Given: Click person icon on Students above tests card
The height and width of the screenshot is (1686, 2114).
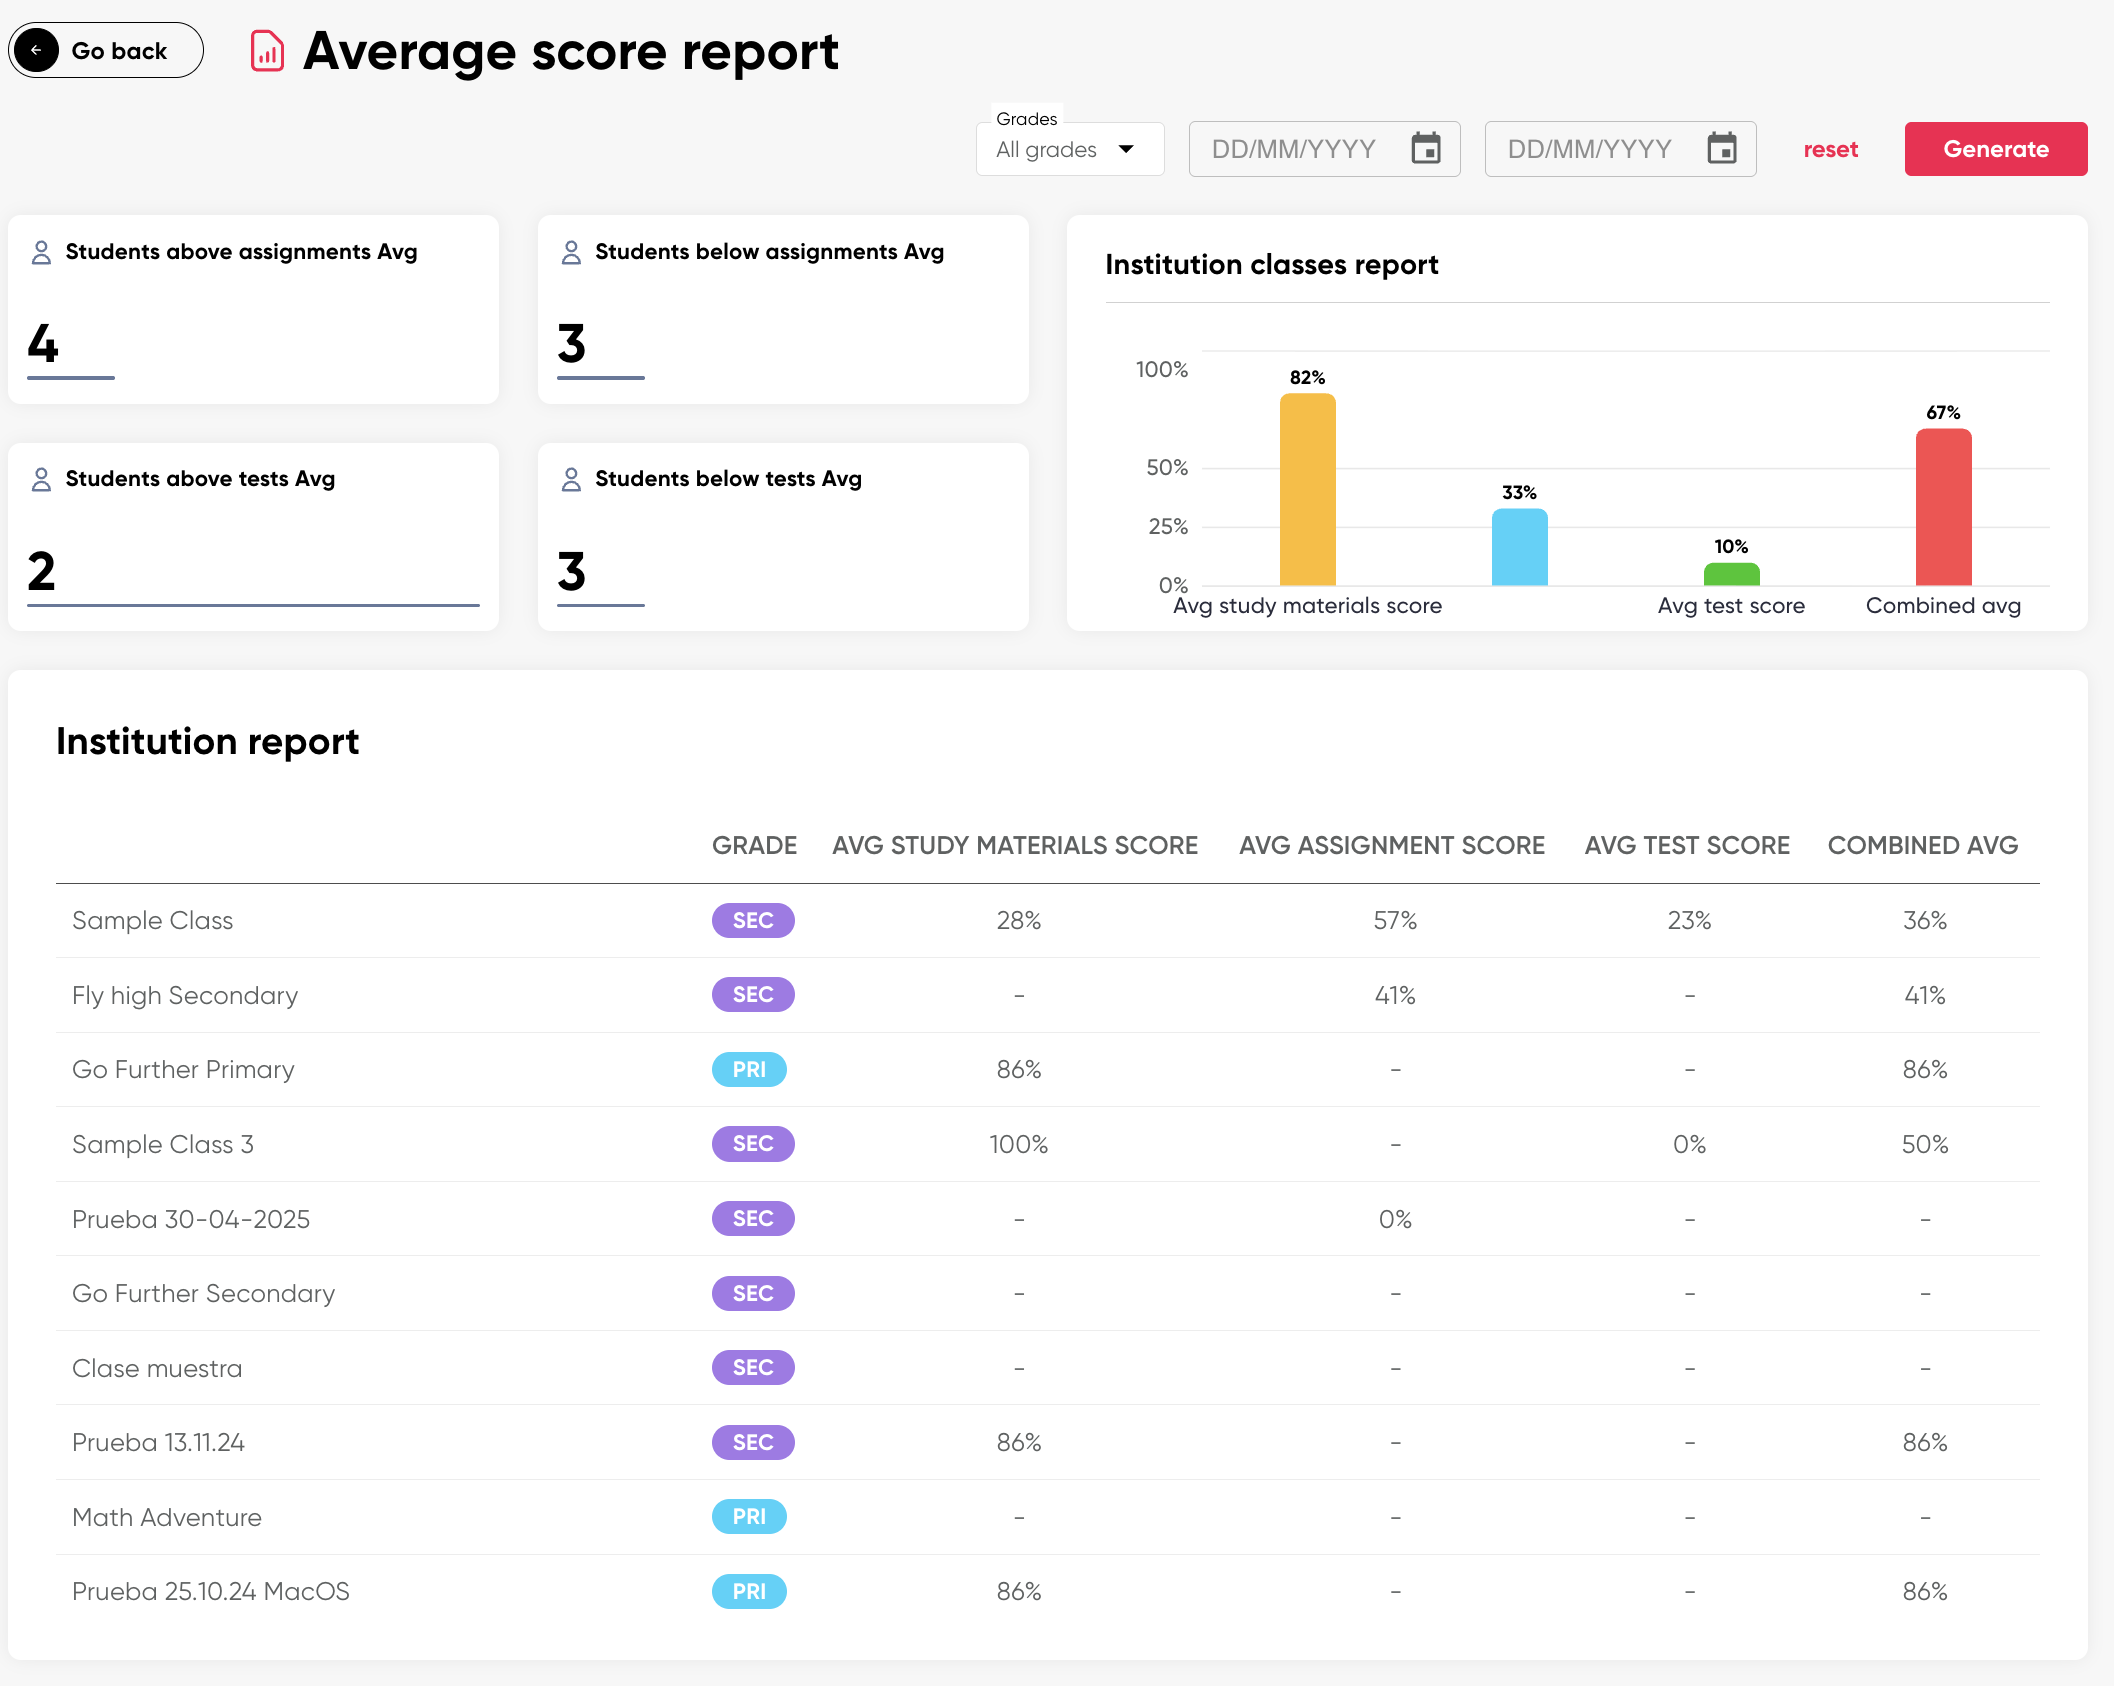Looking at the screenshot, I should [41, 479].
